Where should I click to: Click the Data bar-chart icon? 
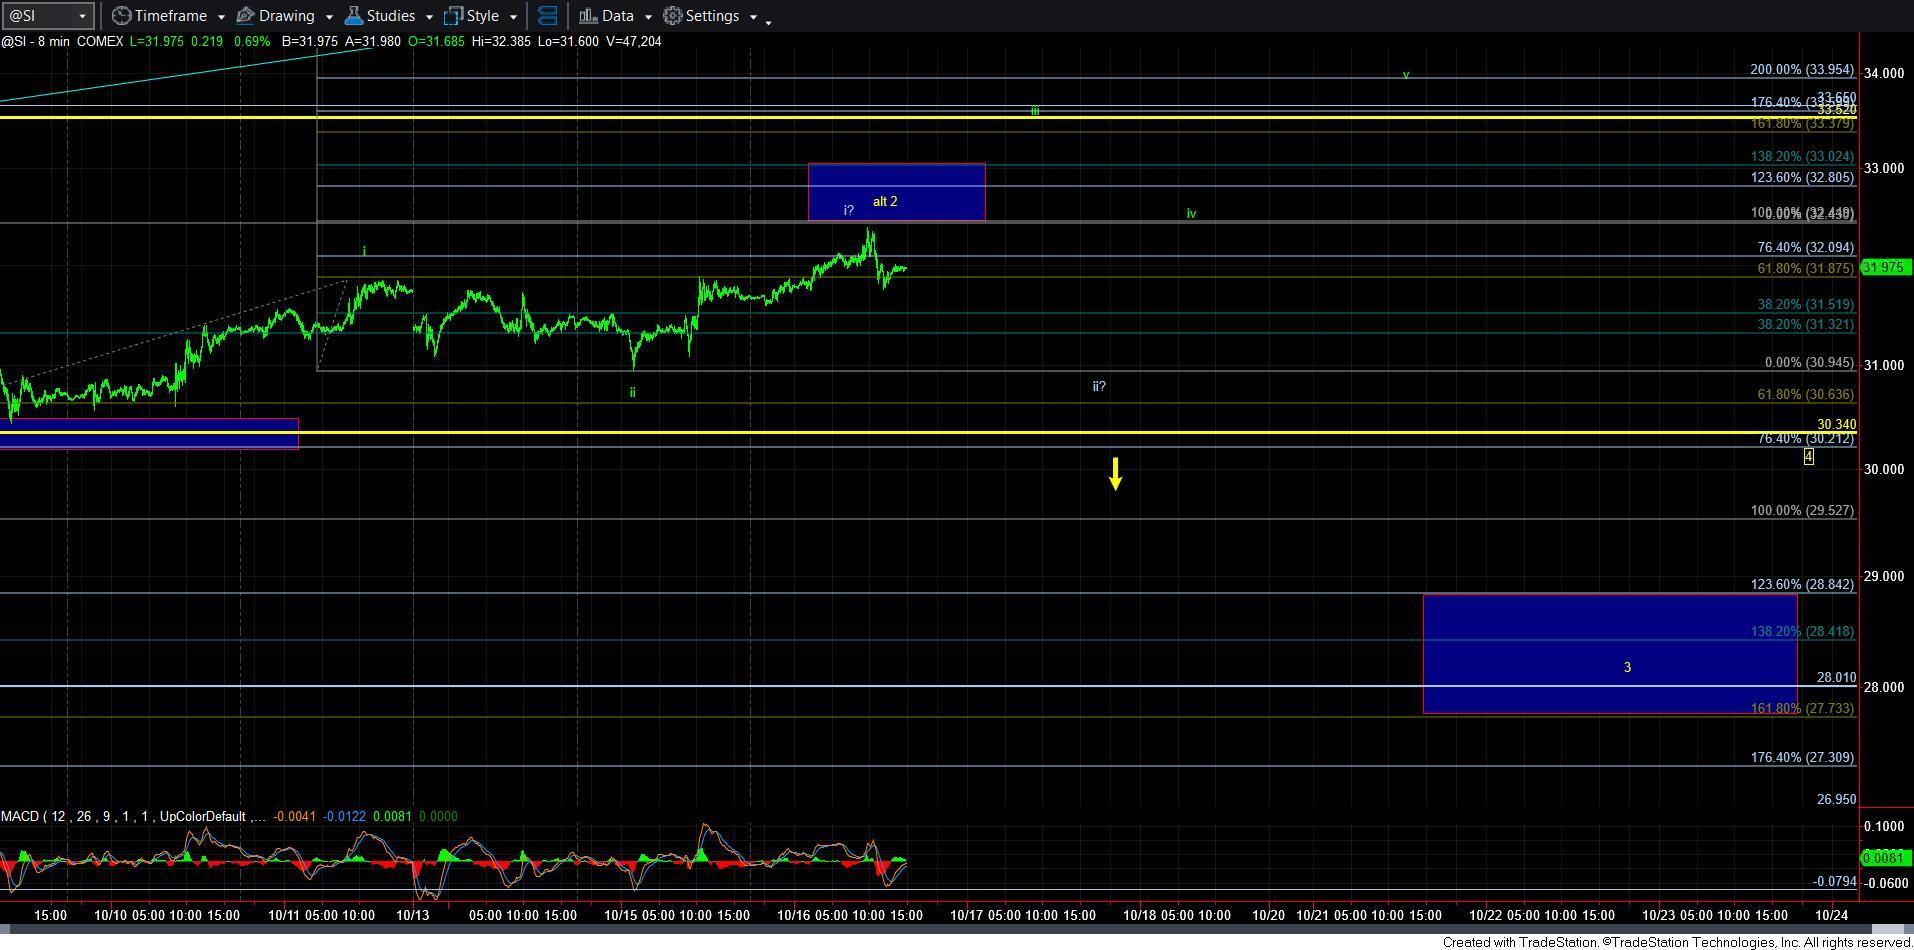(588, 16)
